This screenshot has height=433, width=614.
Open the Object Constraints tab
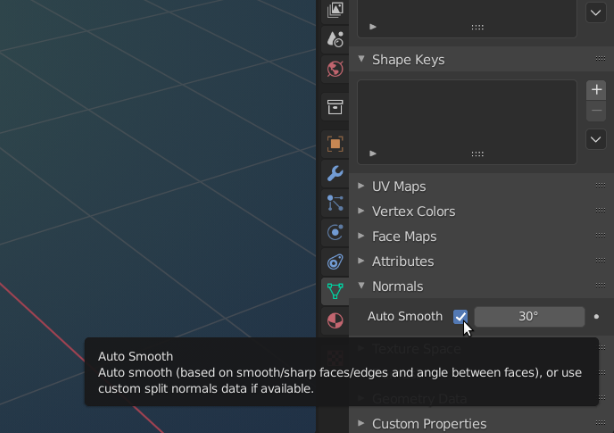[x=335, y=262]
